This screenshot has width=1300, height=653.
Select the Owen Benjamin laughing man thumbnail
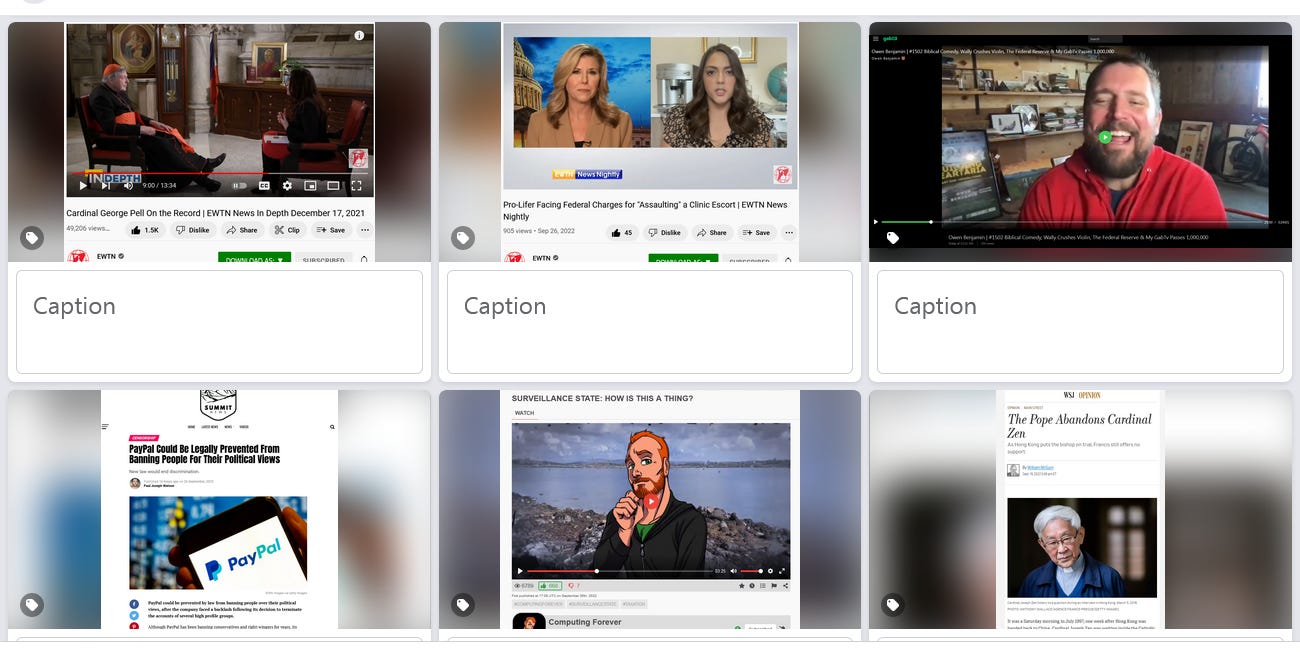(1080, 142)
